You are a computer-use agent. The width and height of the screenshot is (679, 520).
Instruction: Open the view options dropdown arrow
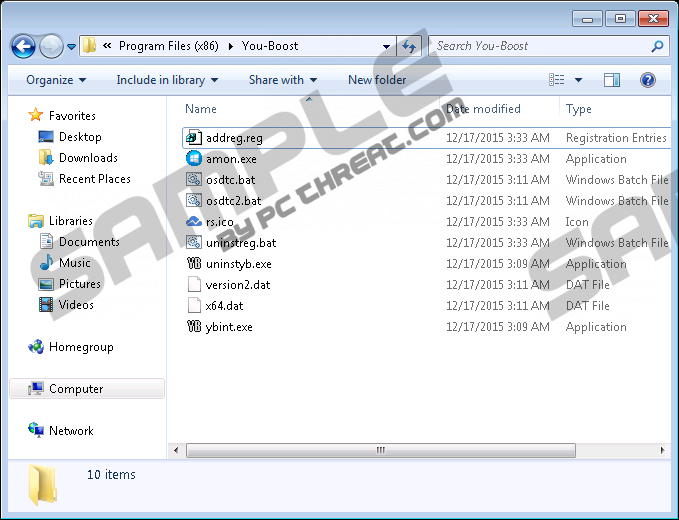[x=578, y=80]
